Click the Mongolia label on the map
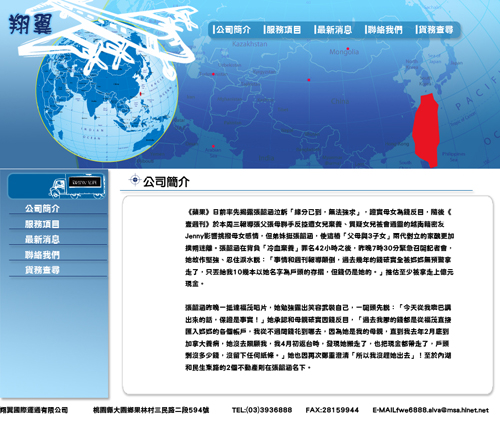Viewport: 500px width, 430px height. point(344,52)
